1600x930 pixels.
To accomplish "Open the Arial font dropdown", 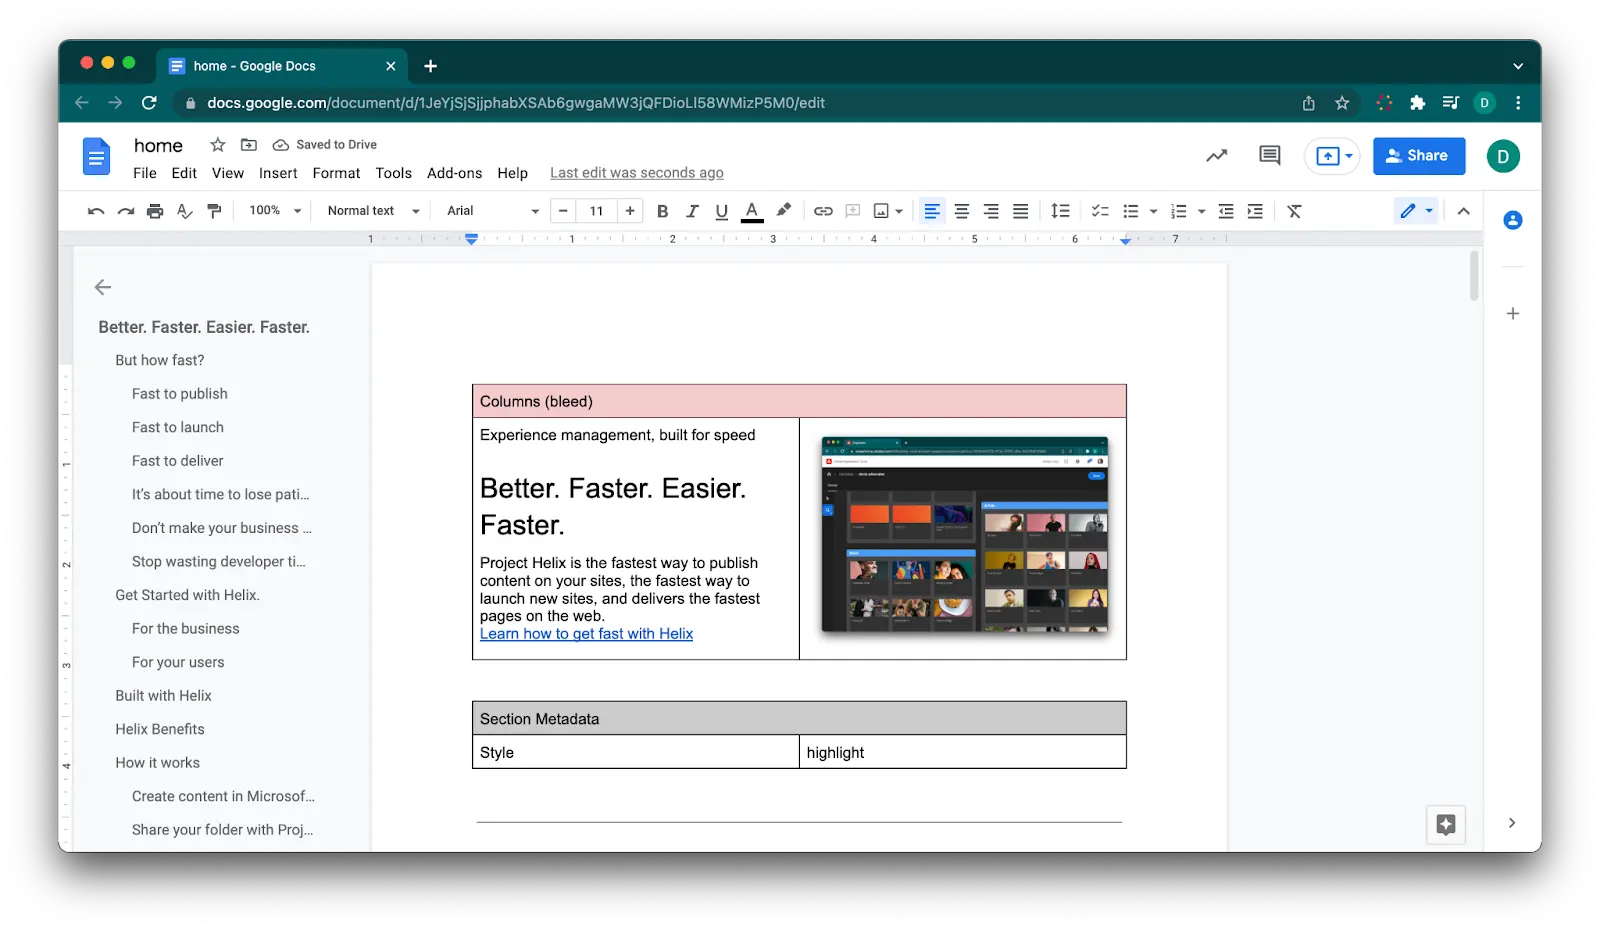I will 492,211.
